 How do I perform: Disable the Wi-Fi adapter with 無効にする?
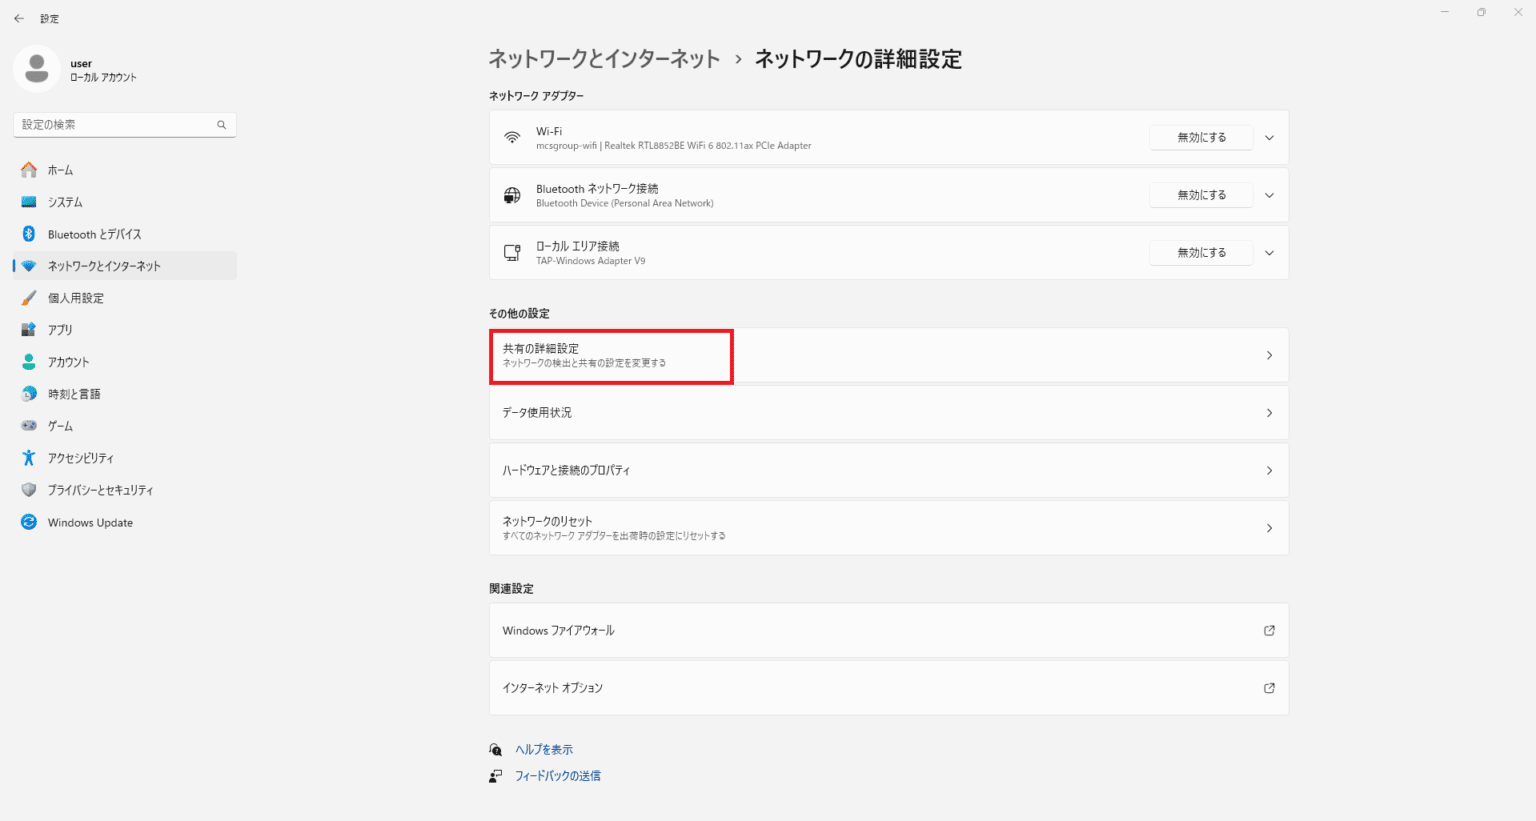(x=1200, y=138)
